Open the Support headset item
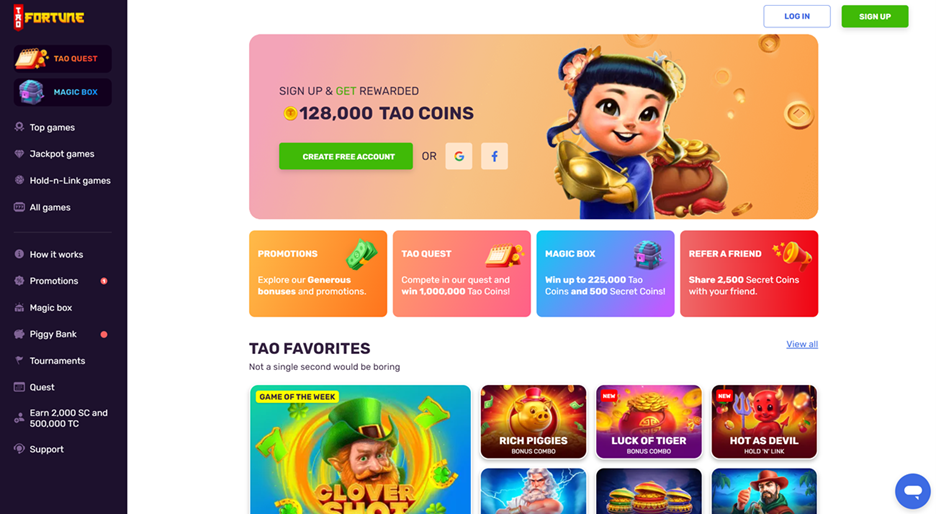 39,449
